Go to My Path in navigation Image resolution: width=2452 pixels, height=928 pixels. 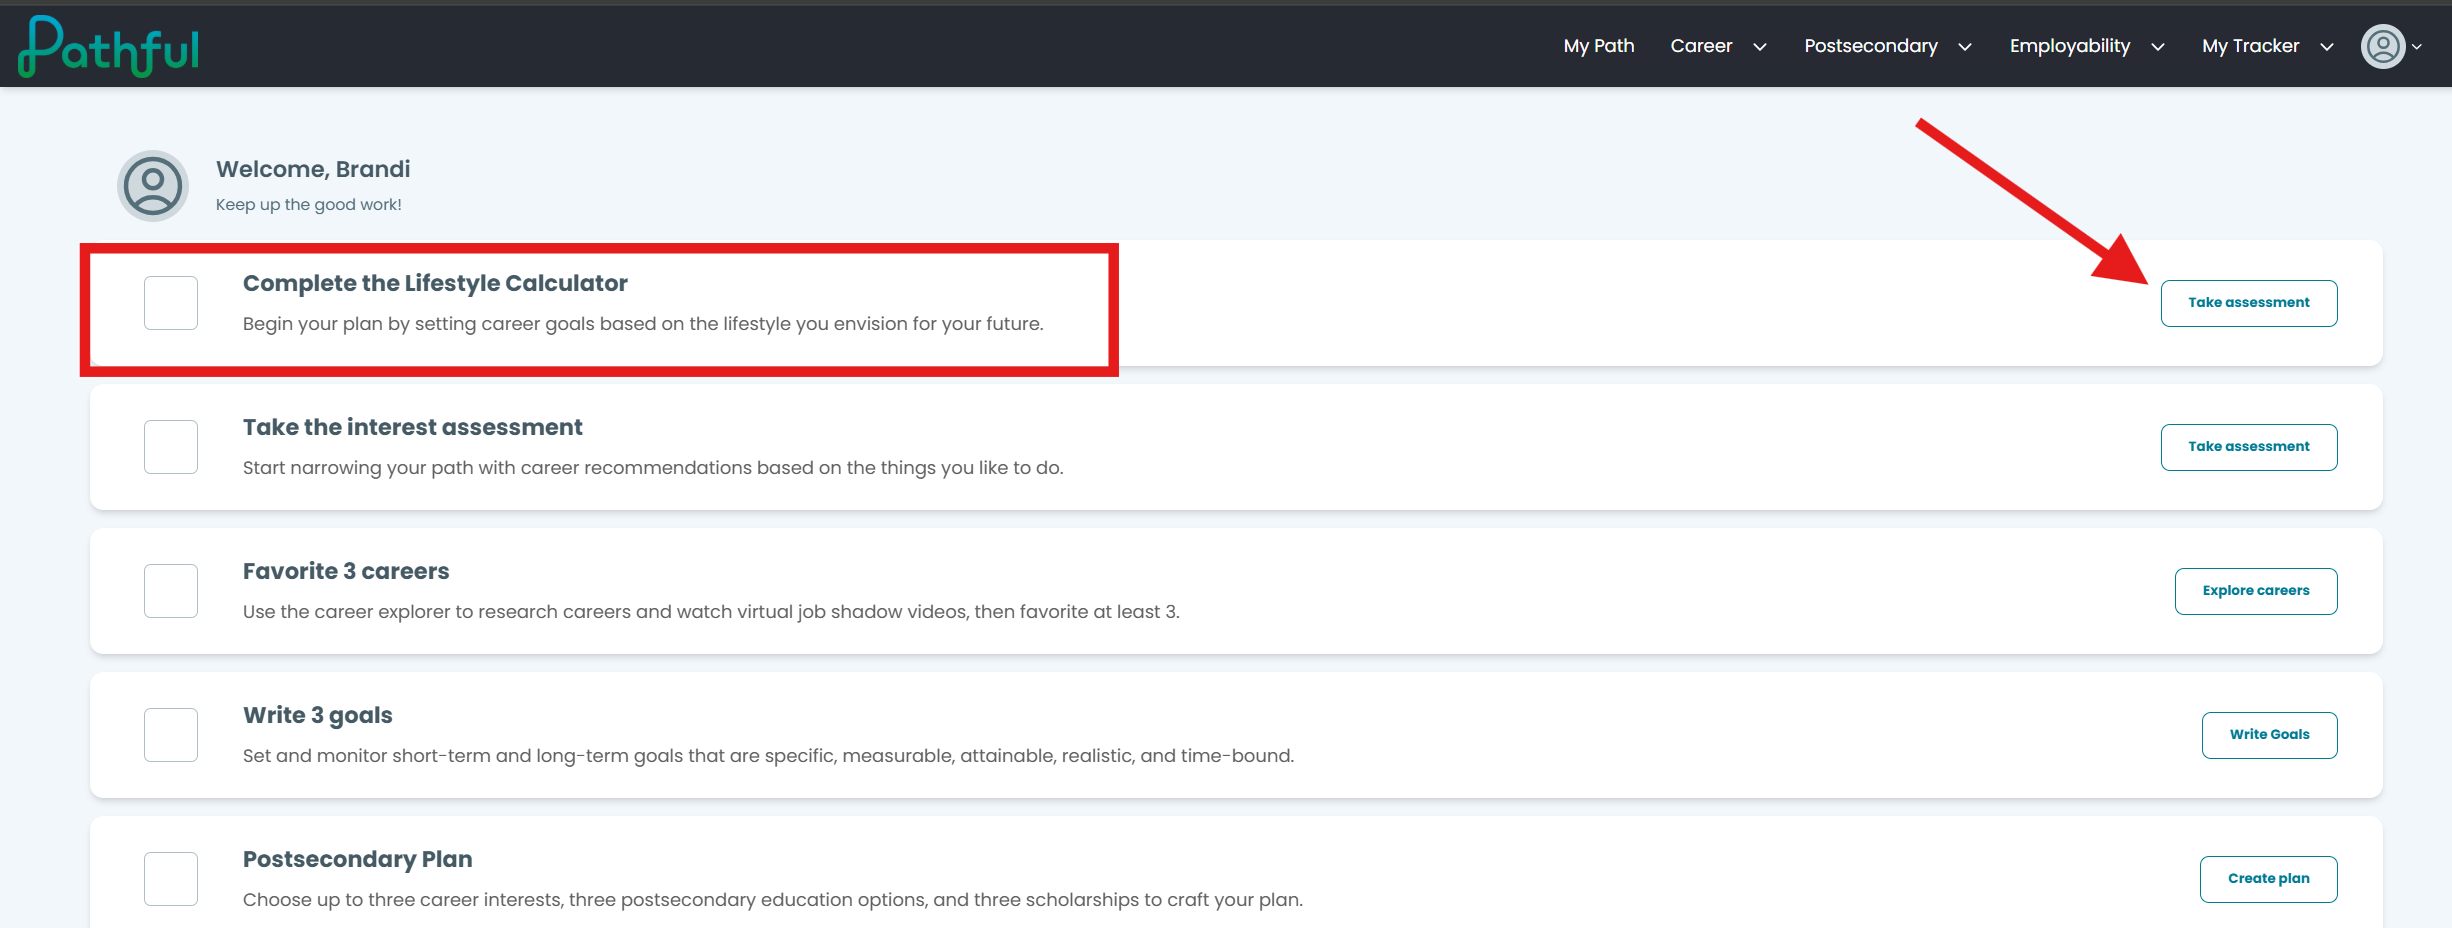click(1599, 46)
